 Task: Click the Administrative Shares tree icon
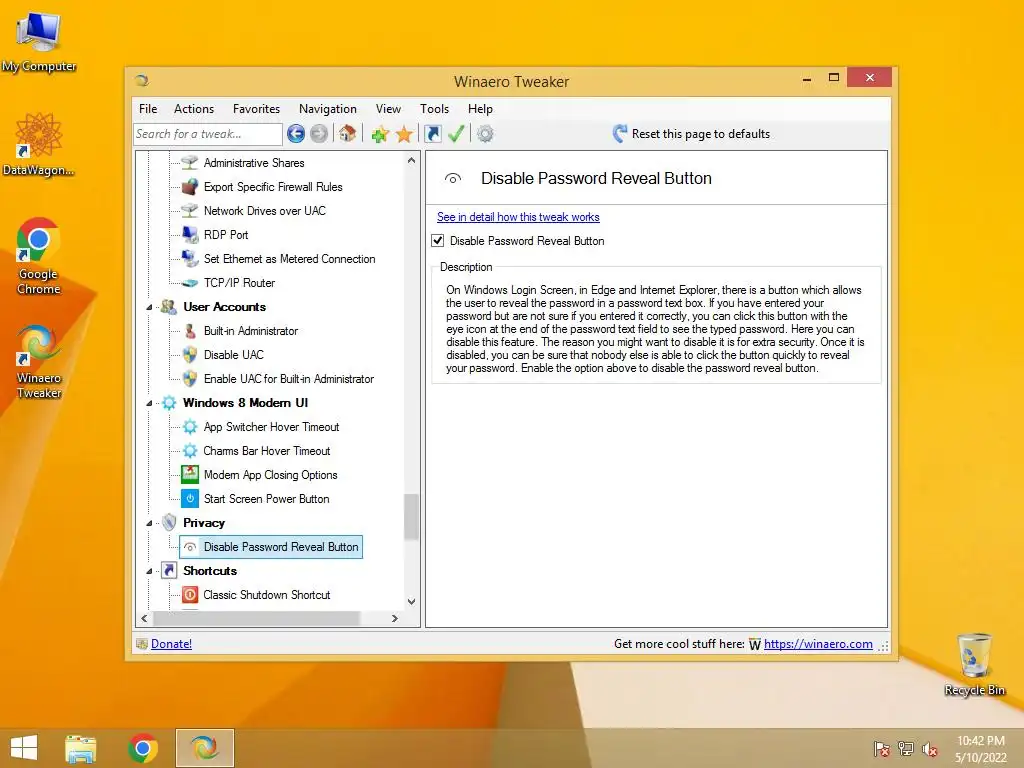point(189,162)
